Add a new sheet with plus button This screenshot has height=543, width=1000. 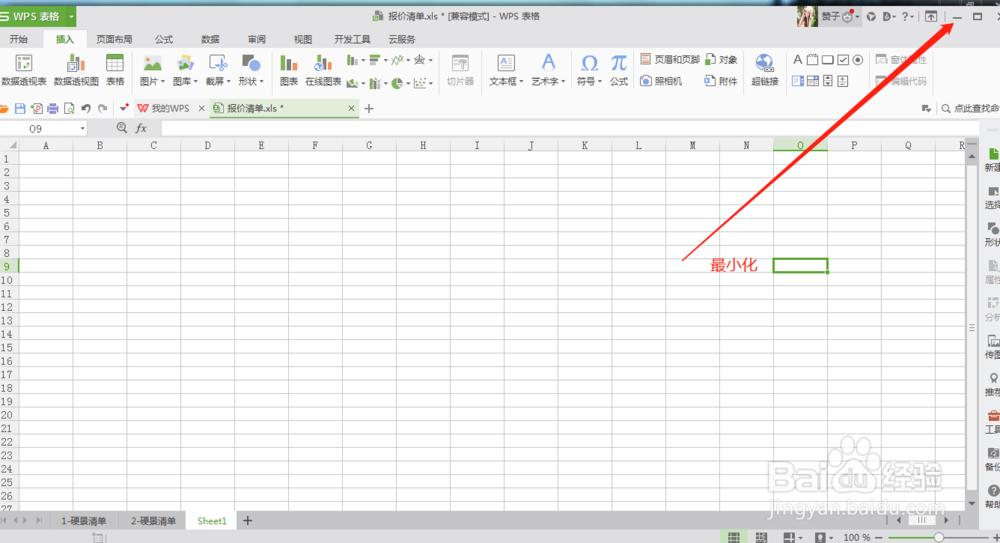247,521
